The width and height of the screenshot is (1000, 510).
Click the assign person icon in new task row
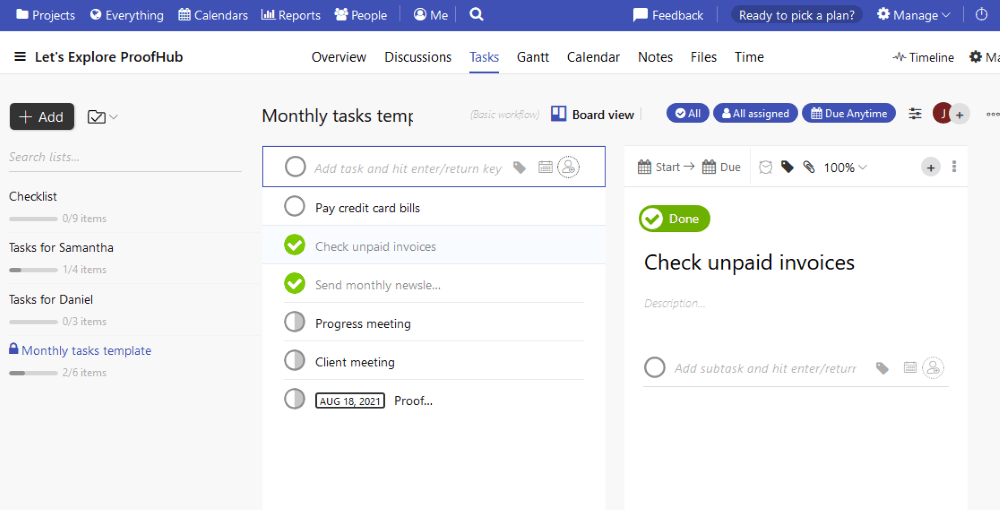click(568, 167)
